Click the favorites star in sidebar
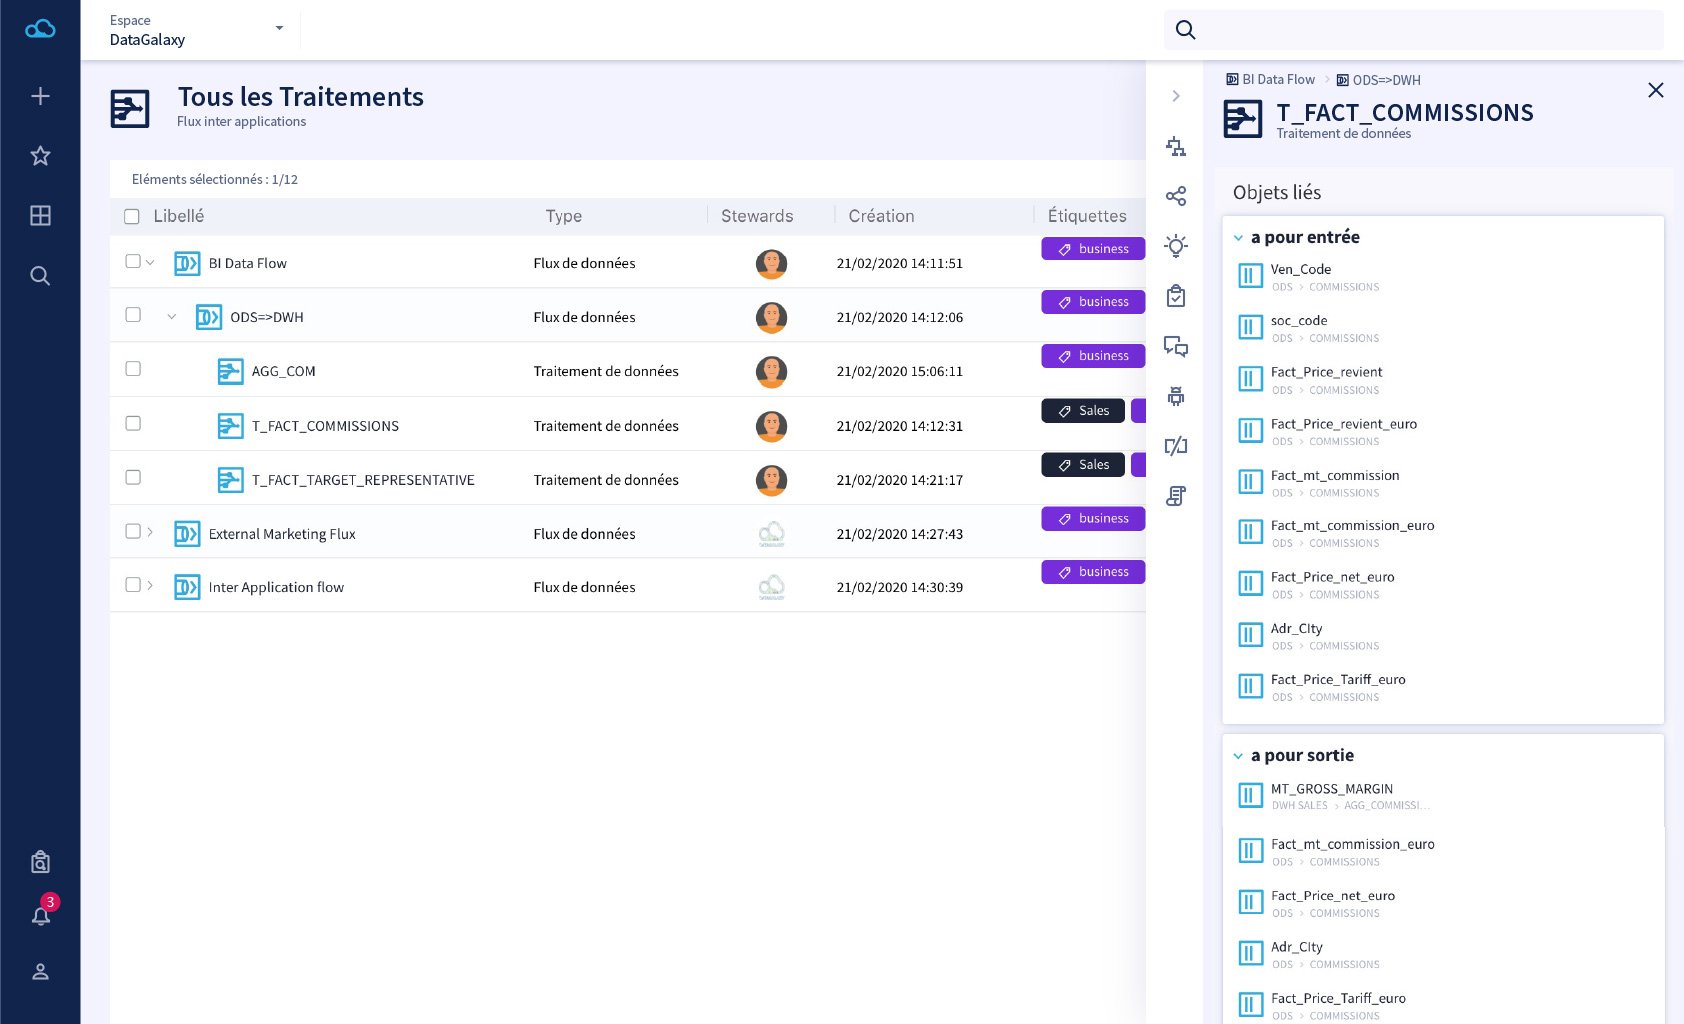Screen dimensions: 1684x1024 (x=40, y=156)
